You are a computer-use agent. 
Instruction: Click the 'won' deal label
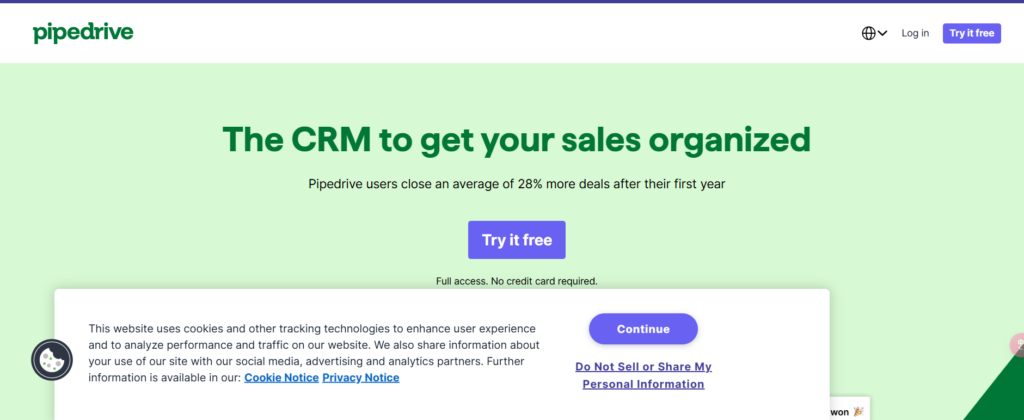[x=838, y=412]
